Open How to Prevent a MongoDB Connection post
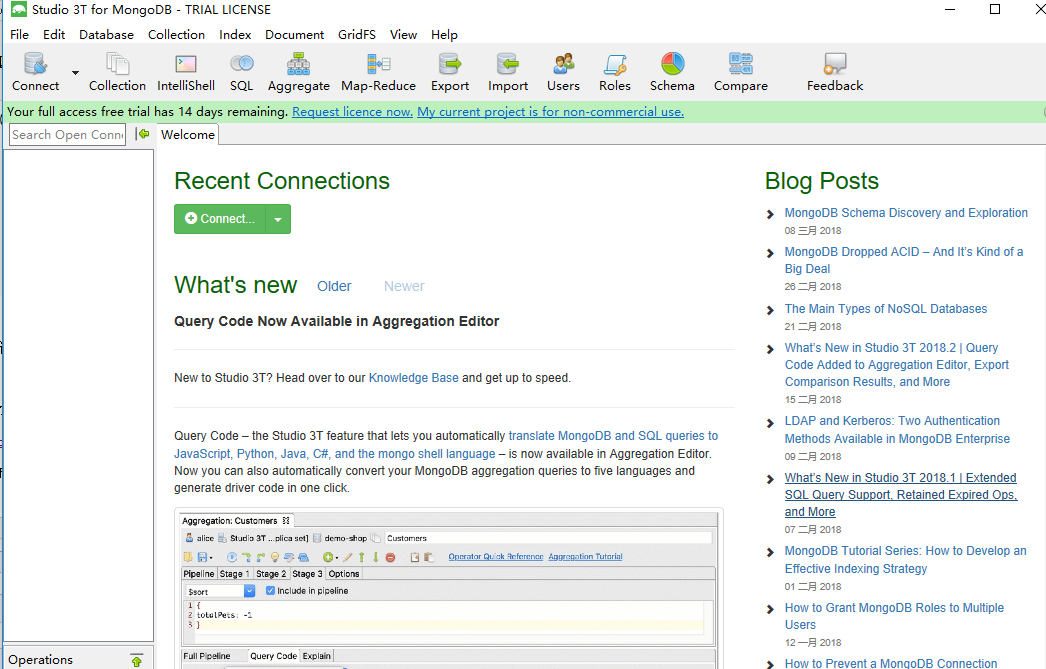1046x669 pixels. pyautogui.click(x=891, y=663)
